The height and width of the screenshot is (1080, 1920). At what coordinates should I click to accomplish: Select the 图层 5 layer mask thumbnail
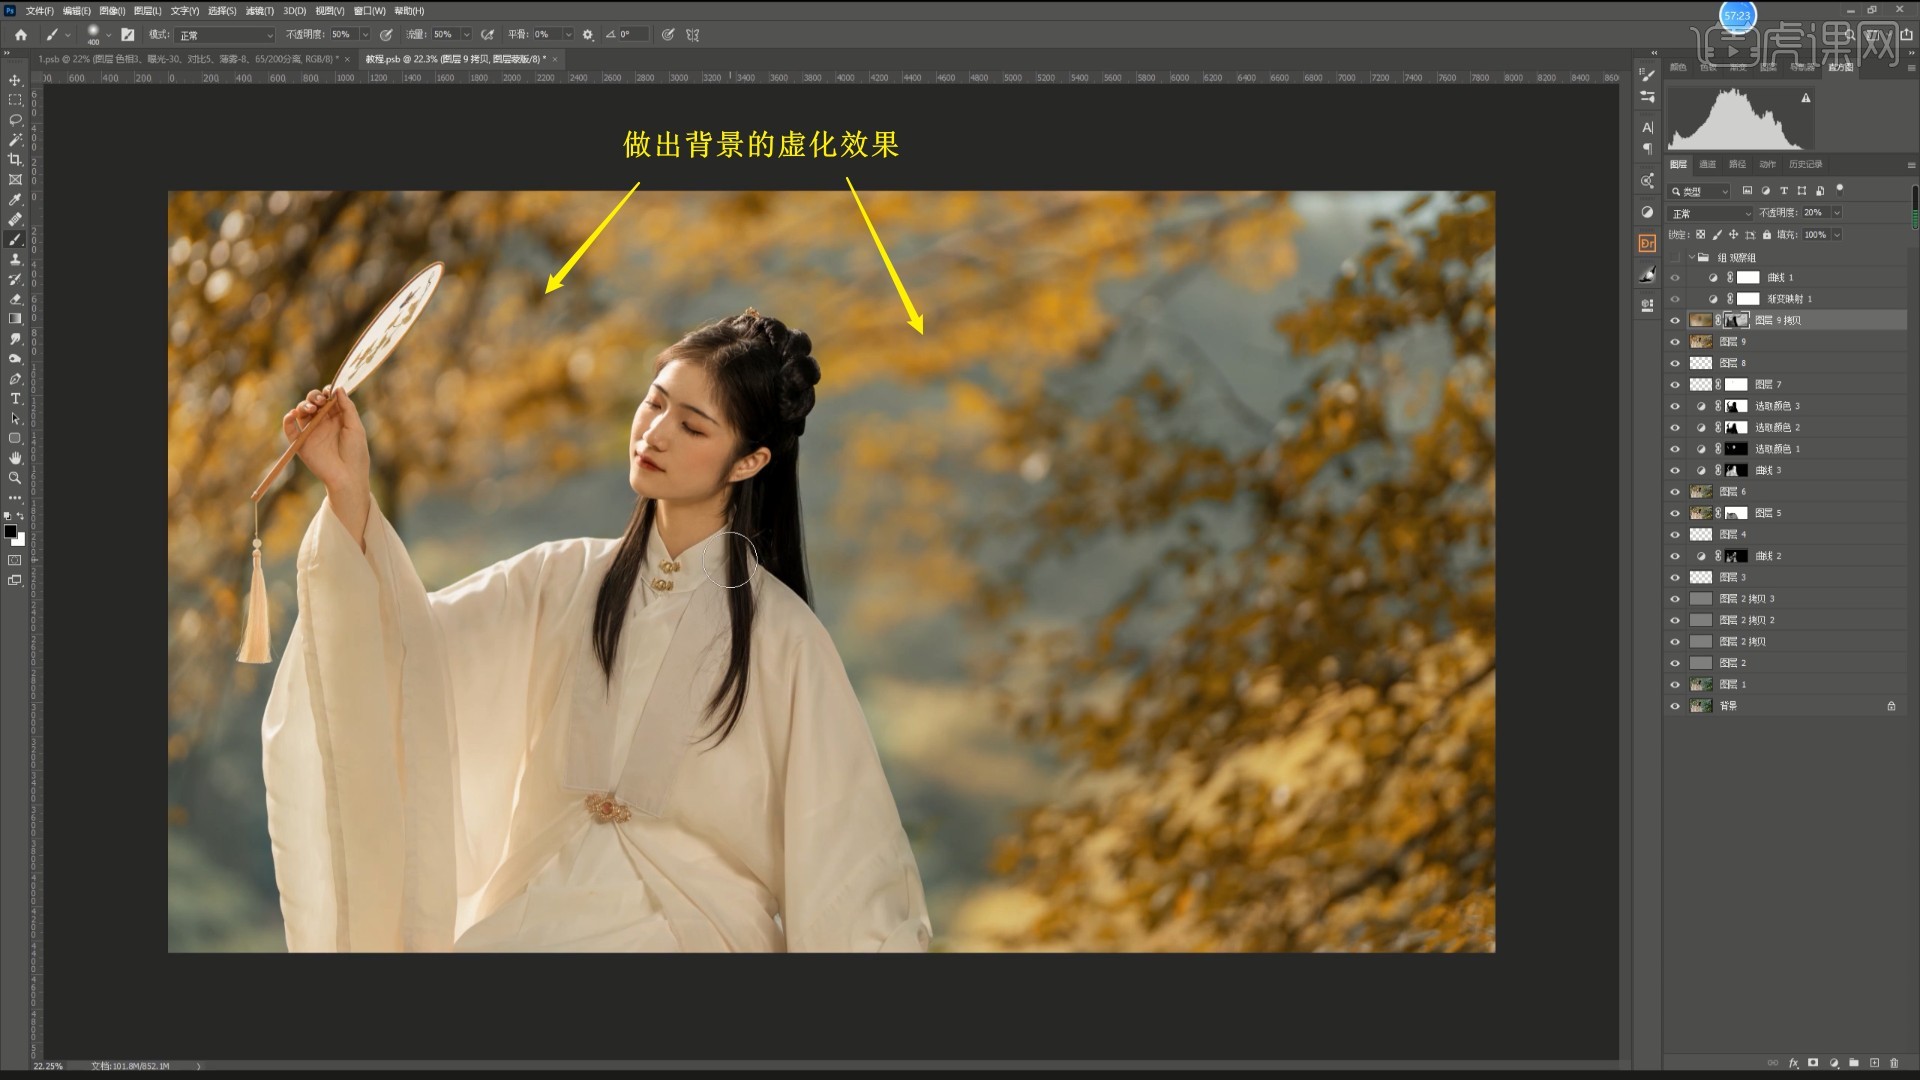tap(1736, 513)
